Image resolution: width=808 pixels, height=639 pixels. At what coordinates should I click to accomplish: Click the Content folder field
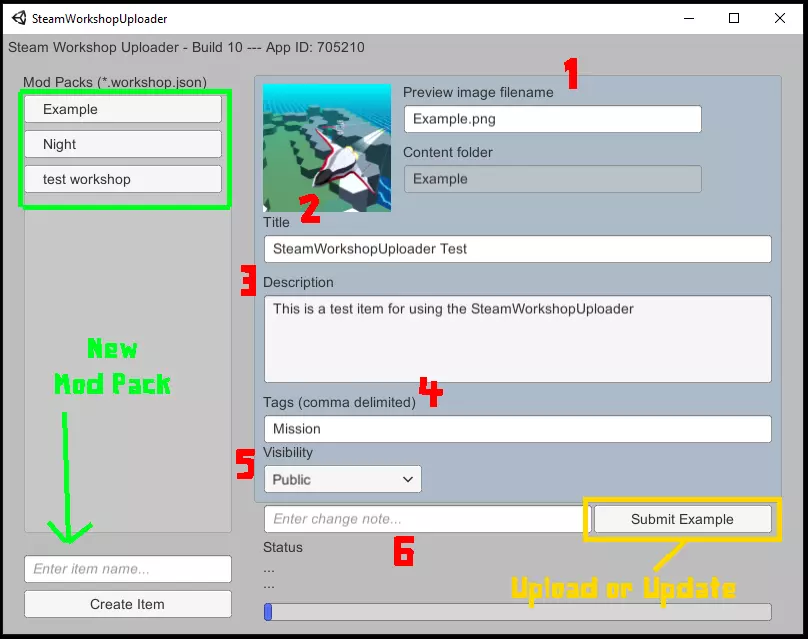pos(552,179)
